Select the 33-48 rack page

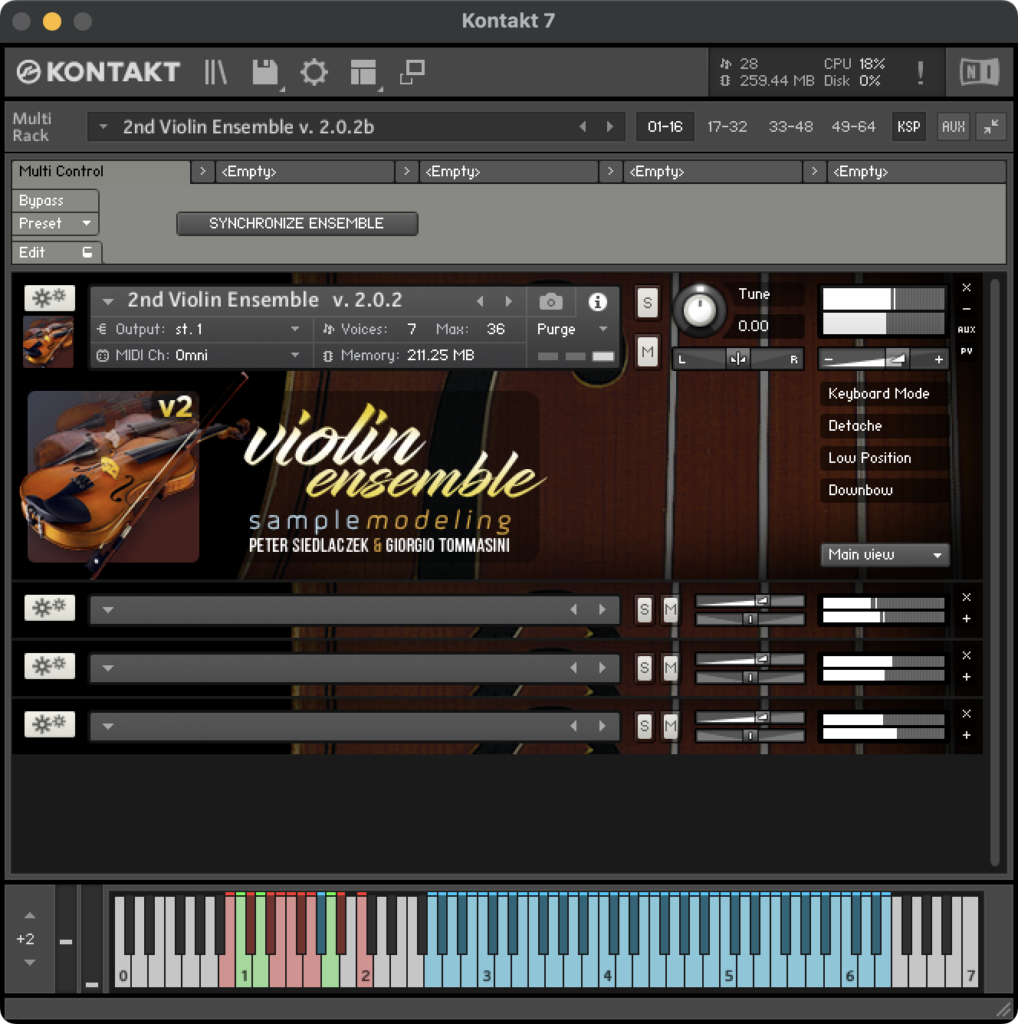790,126
